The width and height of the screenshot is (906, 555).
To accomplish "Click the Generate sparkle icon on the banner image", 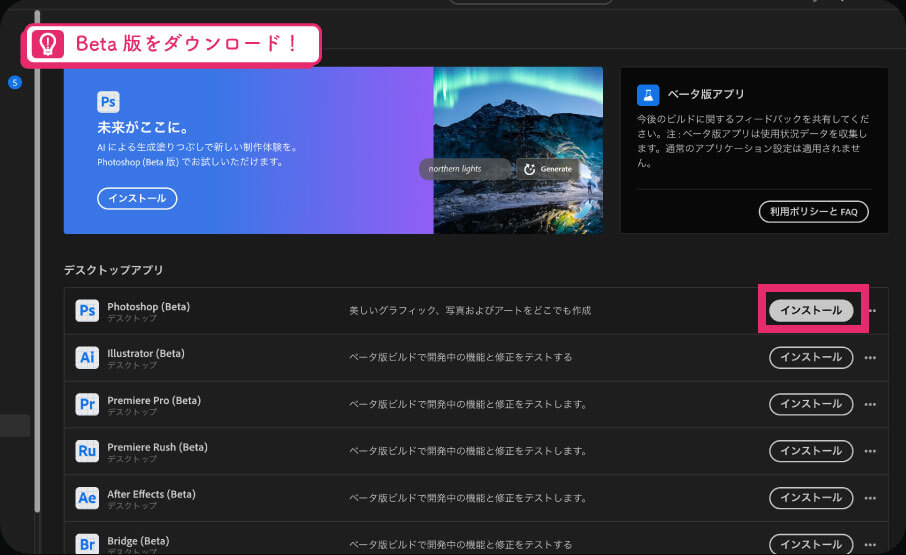I will 529,169.
